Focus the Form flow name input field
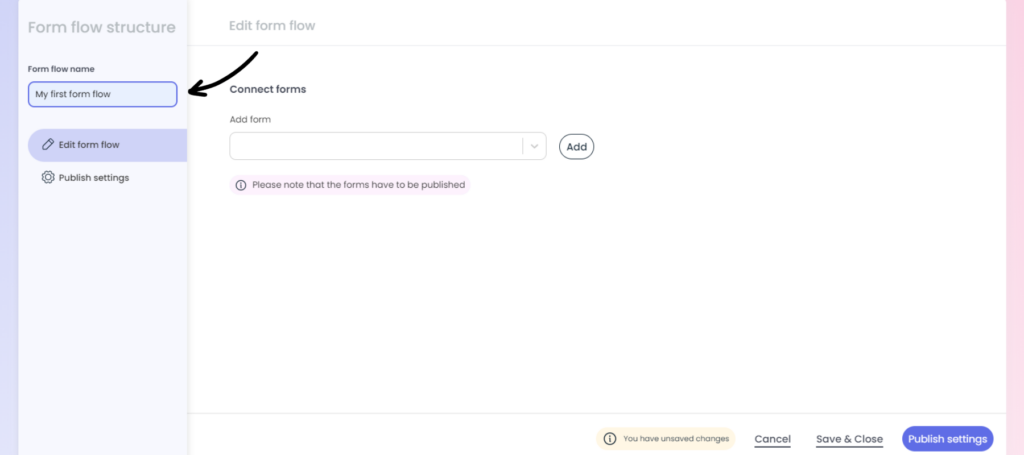 coord(103,94)
